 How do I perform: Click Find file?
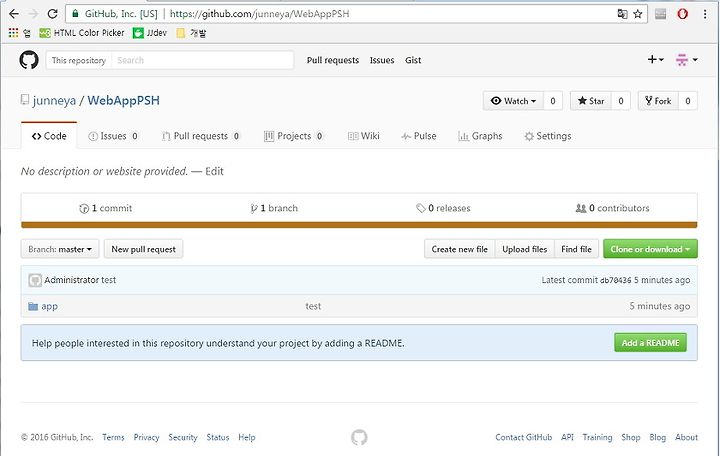576,249
